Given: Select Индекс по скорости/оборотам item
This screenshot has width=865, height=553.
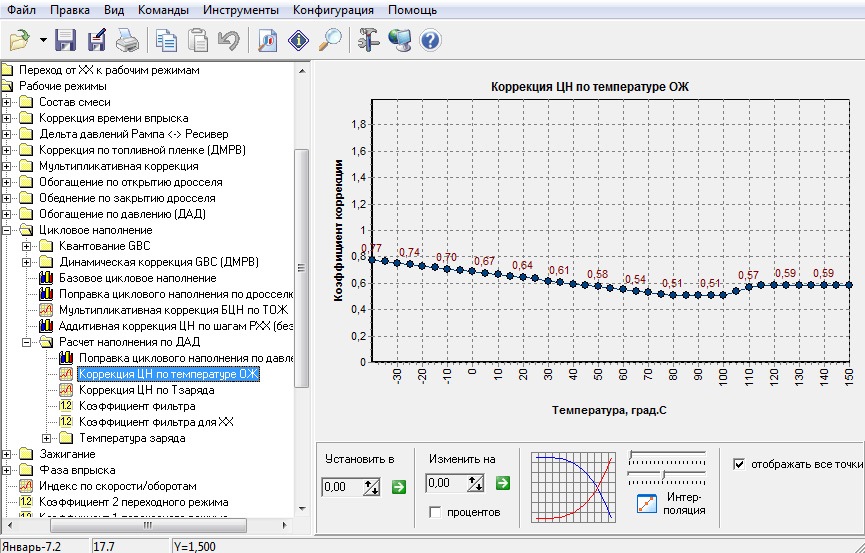Looking at the screenshot, I should [118, 486].
